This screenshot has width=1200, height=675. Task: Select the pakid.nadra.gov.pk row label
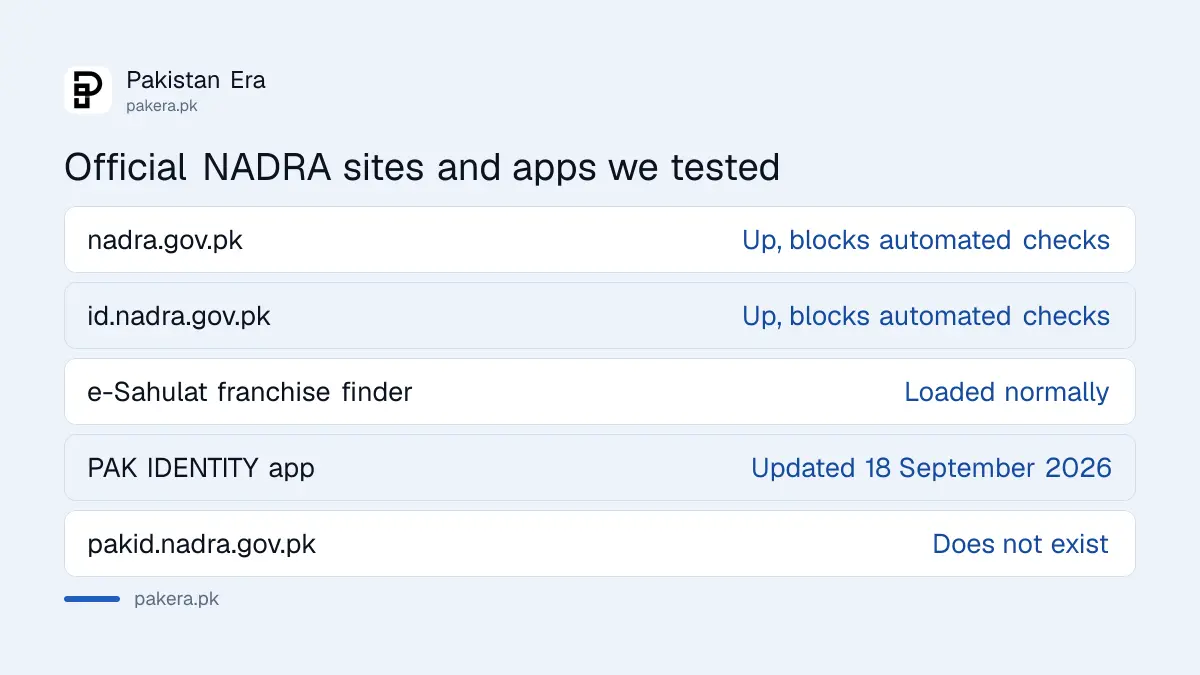(x=202, y=544)
